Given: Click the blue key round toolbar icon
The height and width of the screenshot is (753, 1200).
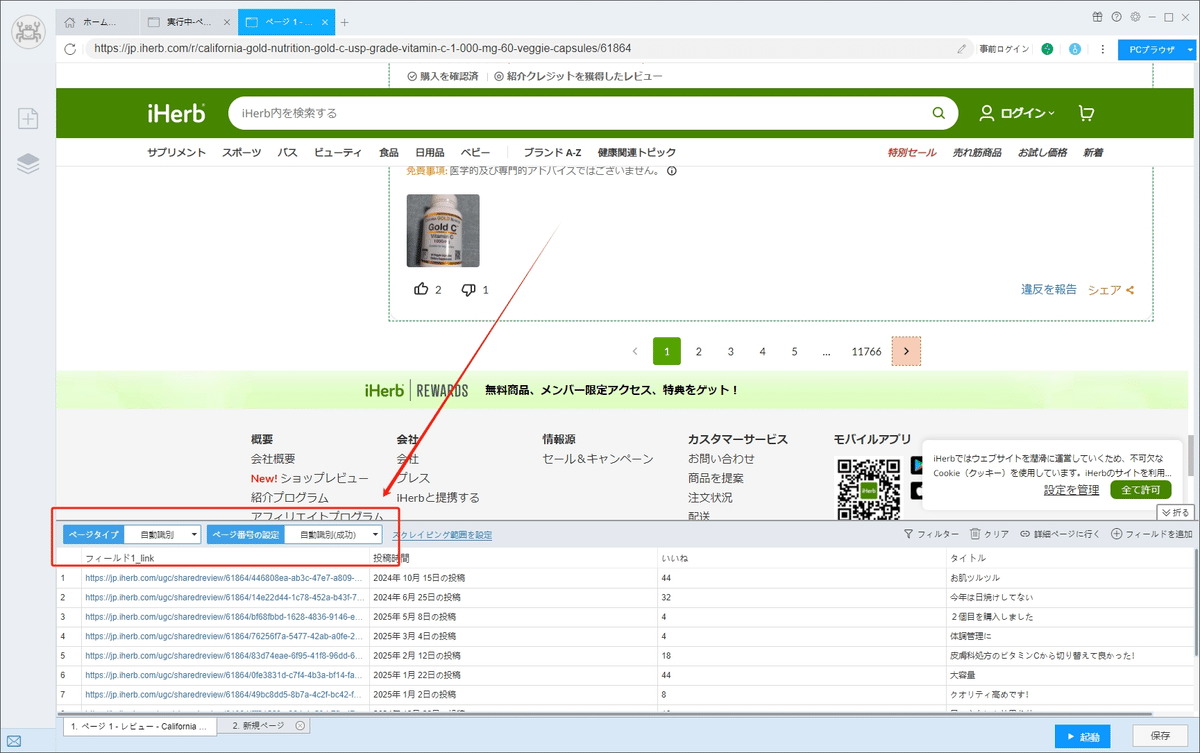Looking at the screenshot, I should pyautogui.click(x=1075, y=48).
